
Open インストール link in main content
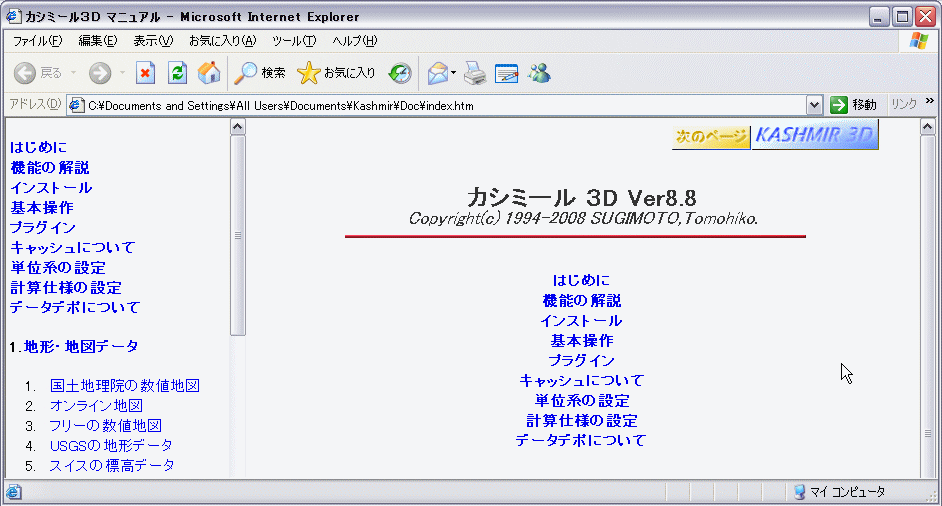tap(581, 320)
